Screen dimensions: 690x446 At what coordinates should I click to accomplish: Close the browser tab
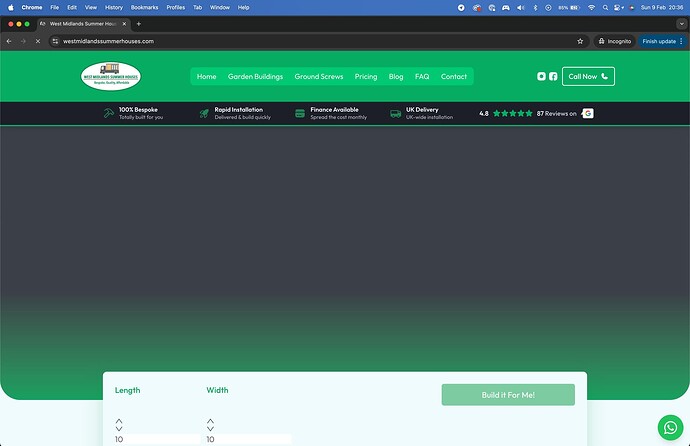(x=124, y=24)
